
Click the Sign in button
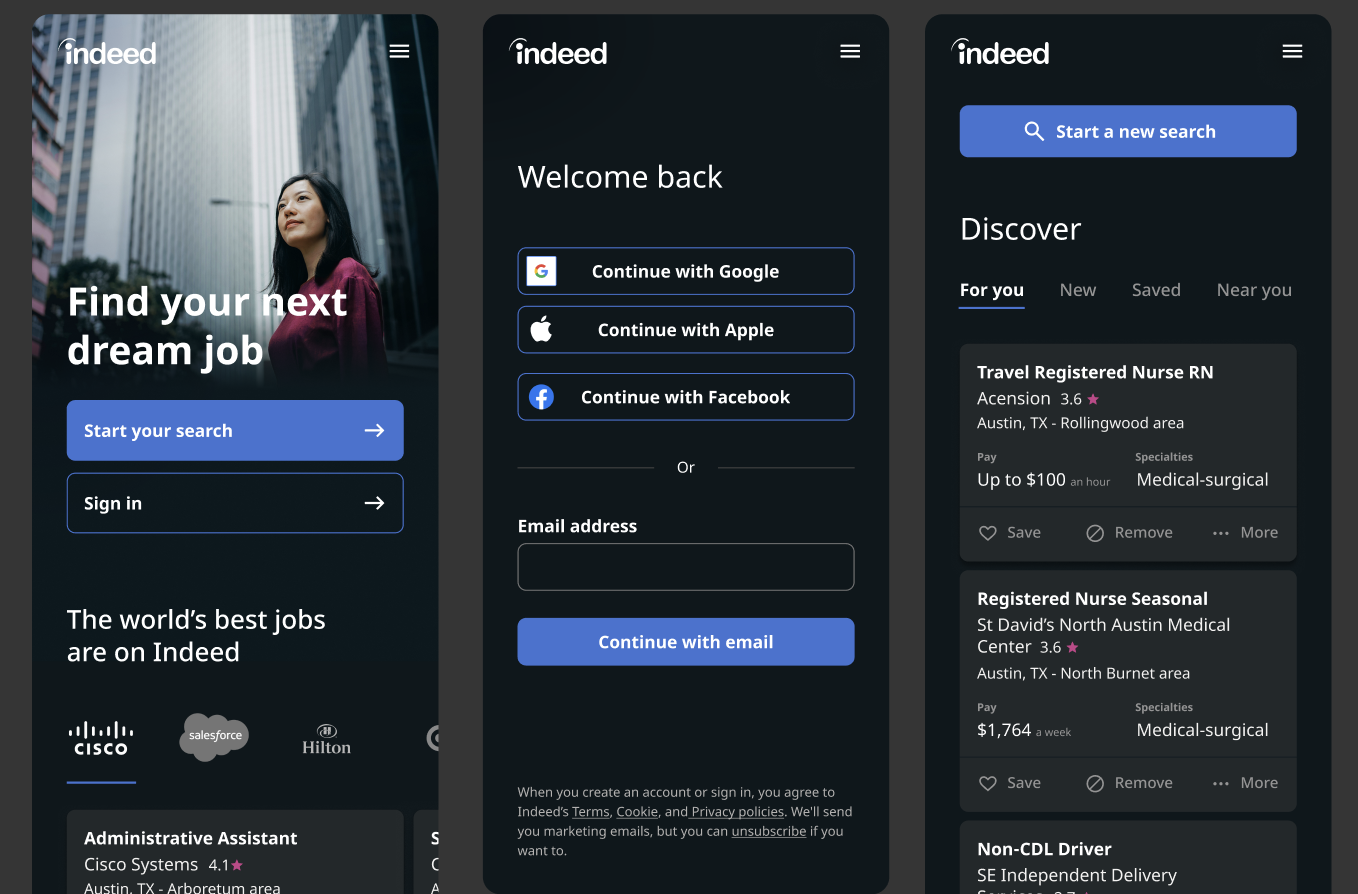pos(235,503)
